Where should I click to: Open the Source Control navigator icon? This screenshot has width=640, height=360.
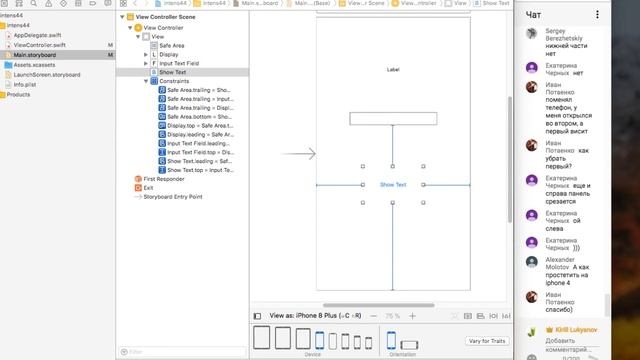(19, 3)
